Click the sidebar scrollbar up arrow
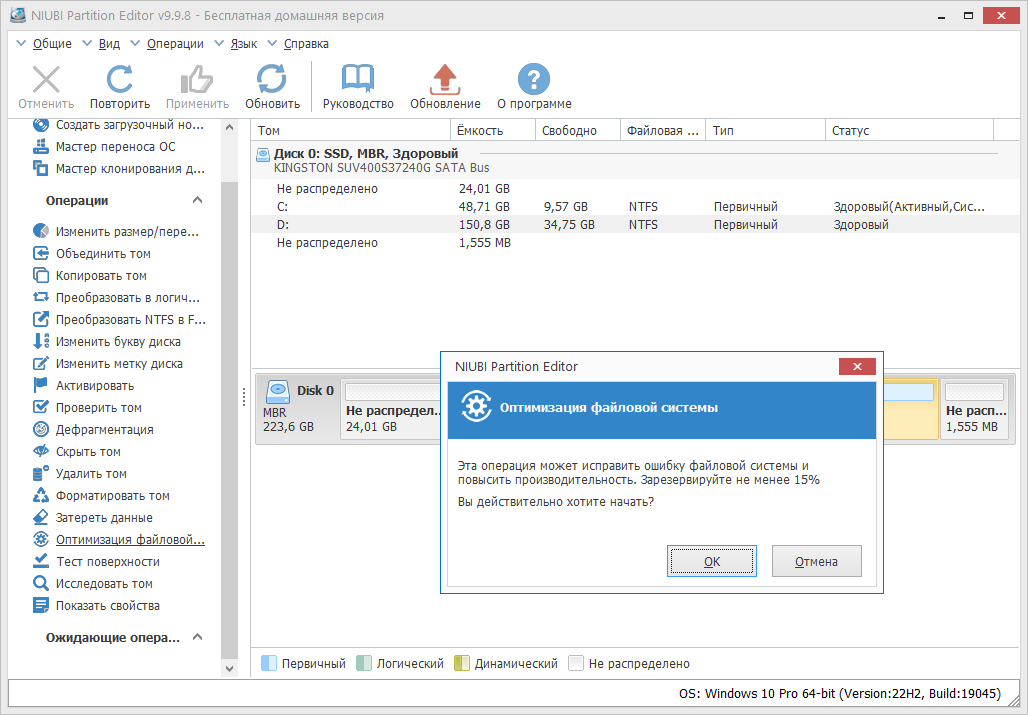This screenshot has width=1028, height=715. tap(229, 127)
